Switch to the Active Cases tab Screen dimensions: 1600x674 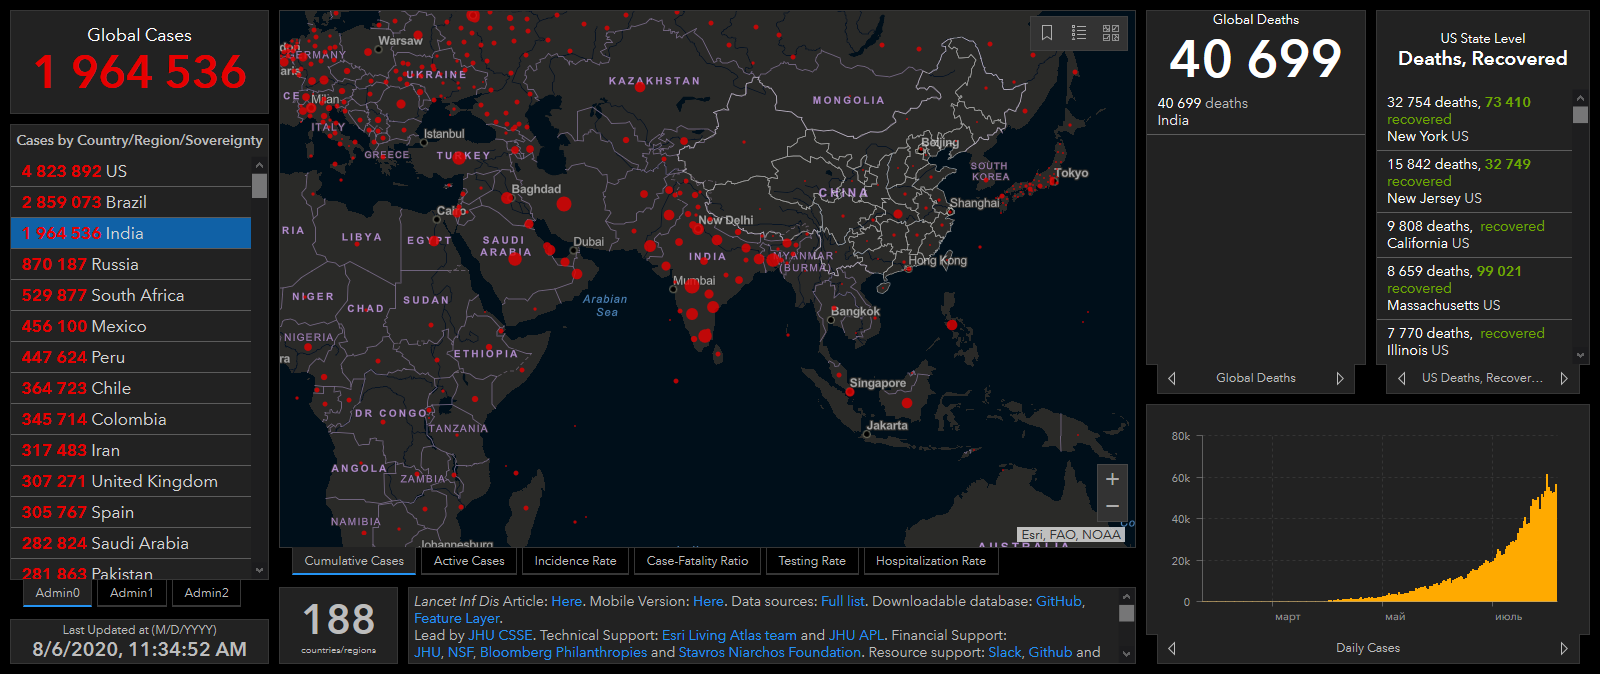coord(469,561)
